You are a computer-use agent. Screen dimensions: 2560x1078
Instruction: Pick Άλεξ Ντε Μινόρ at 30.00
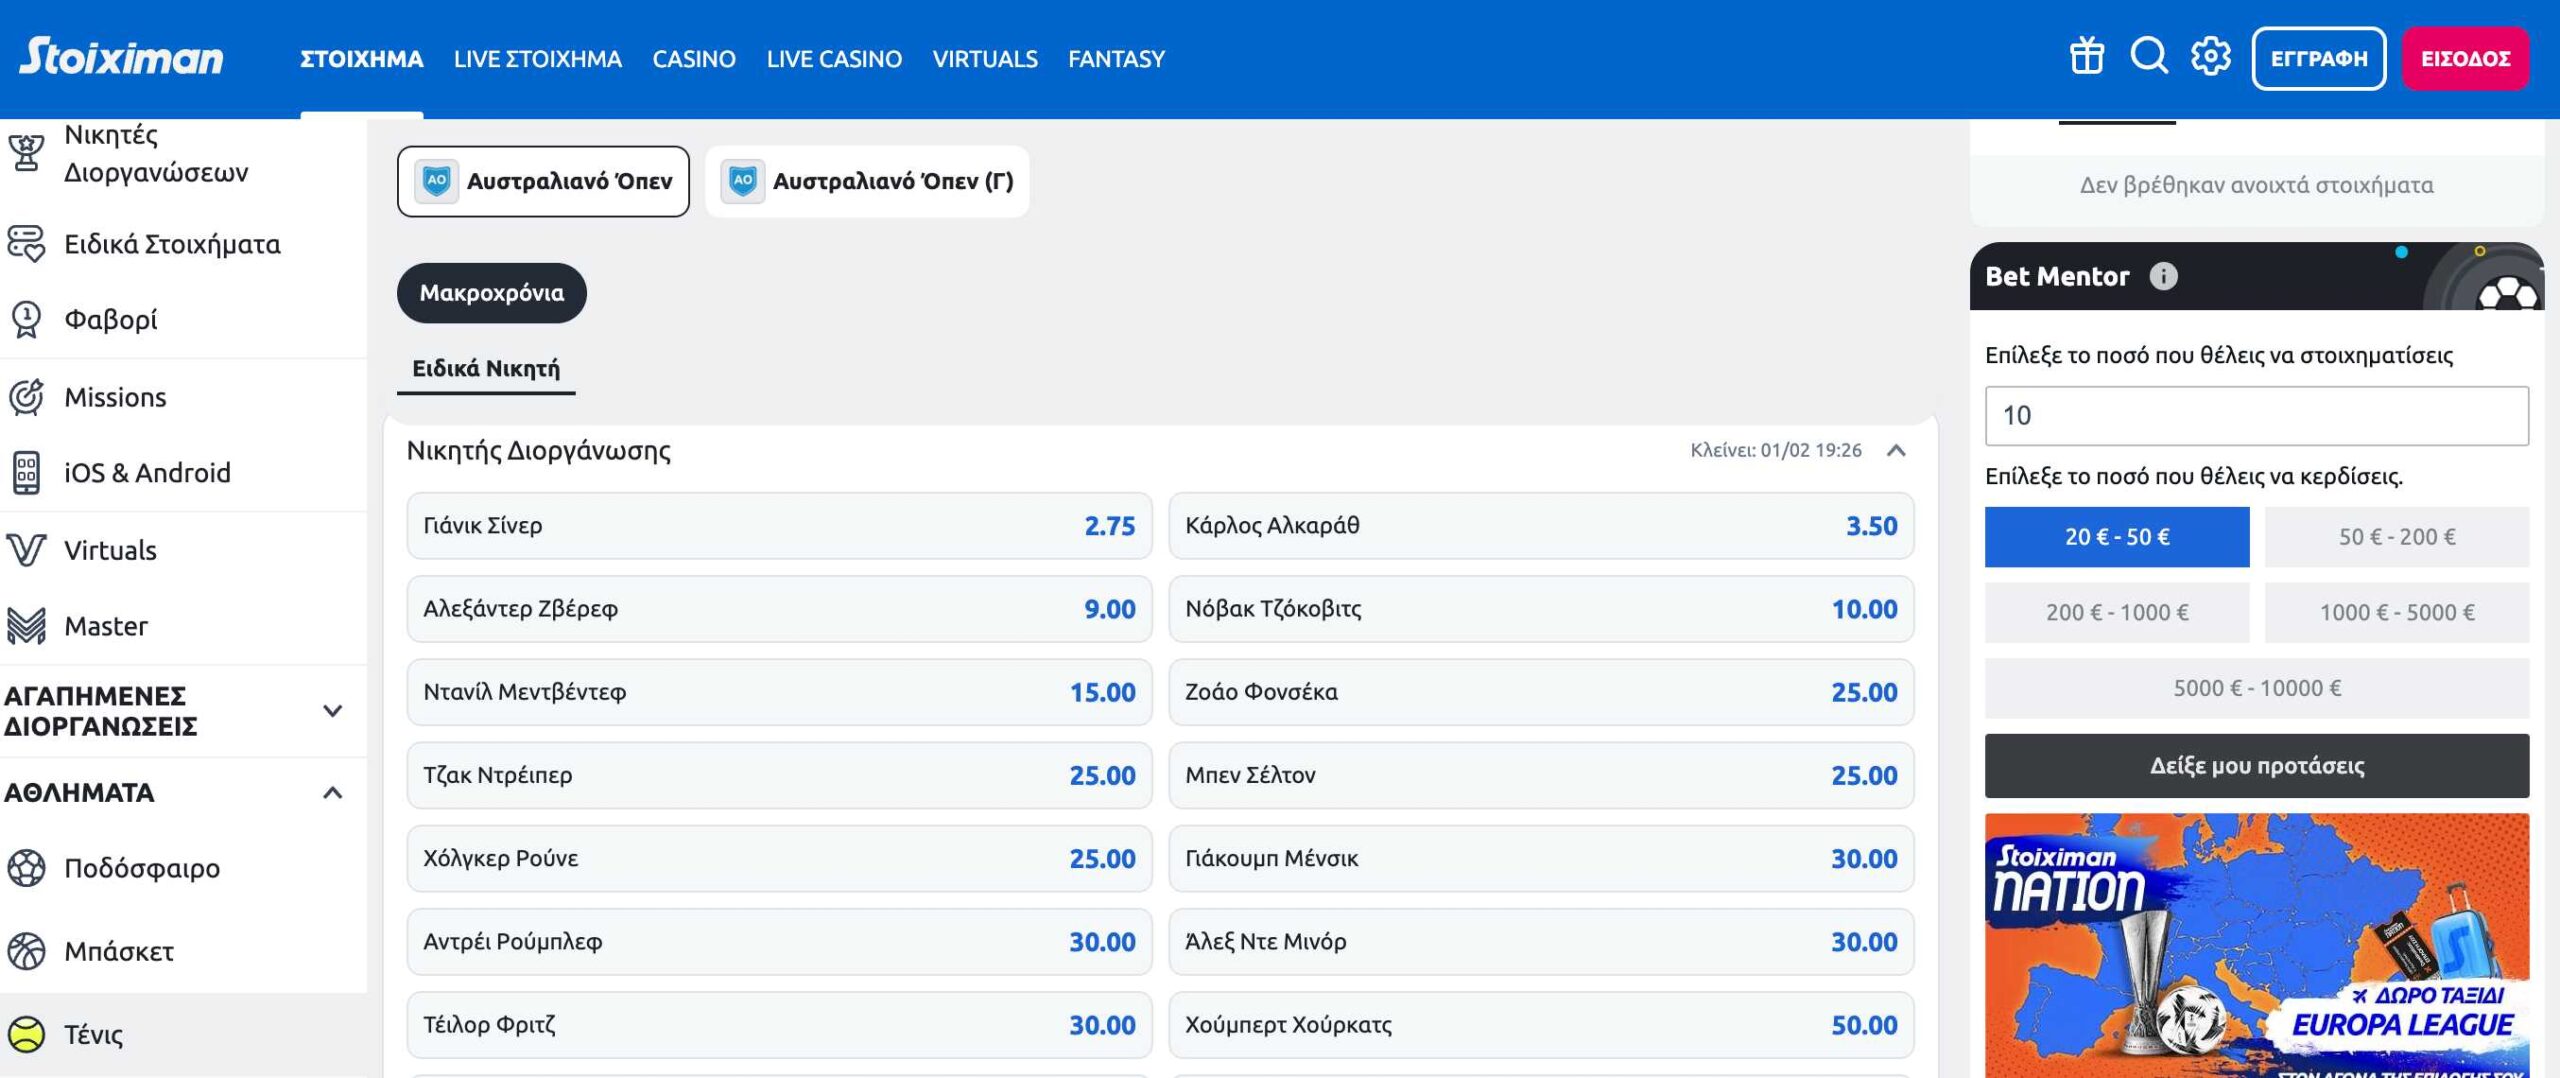pyautogui.click(x=1541, y=942)
